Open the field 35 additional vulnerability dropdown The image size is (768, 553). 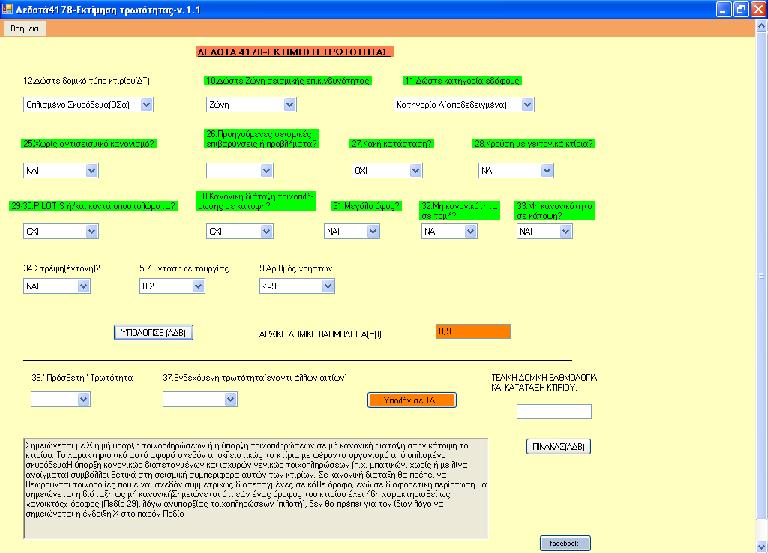[82, 399]
